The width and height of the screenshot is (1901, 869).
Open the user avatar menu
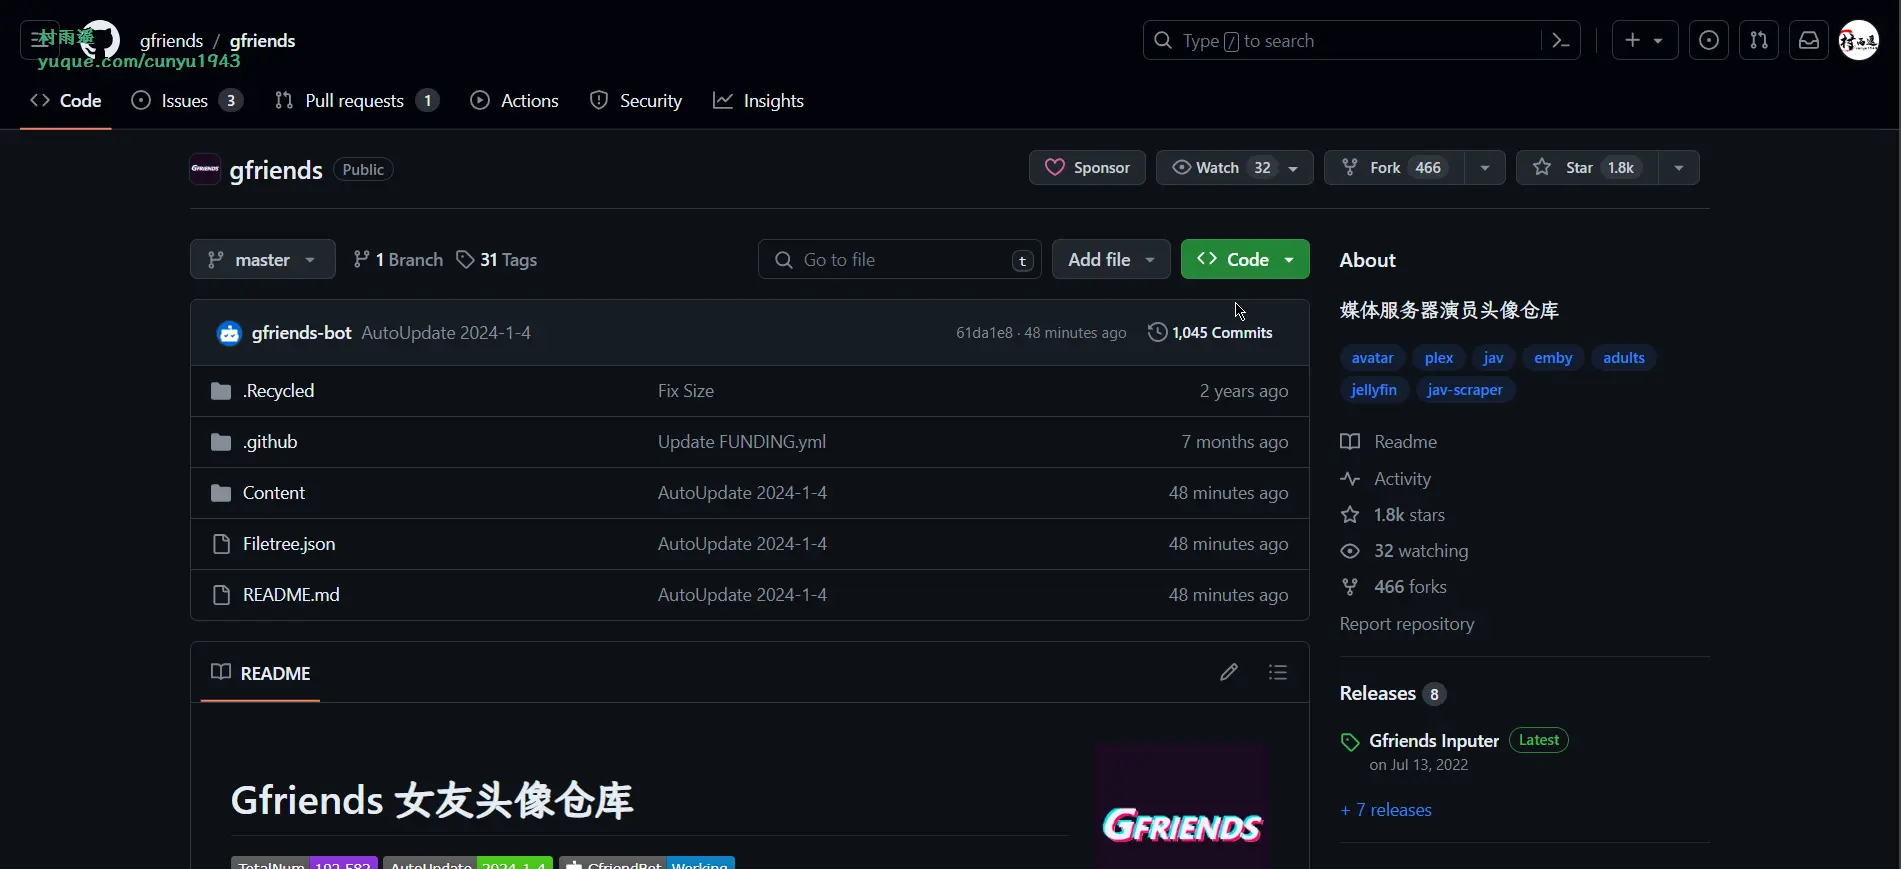(1859, 41)
